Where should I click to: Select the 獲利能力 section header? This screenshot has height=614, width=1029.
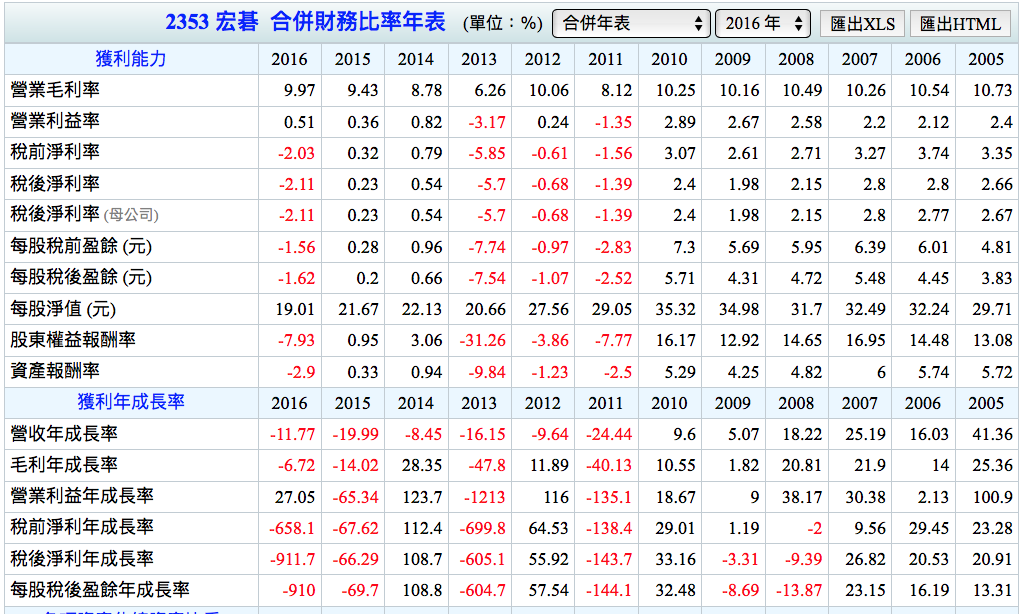click(131, 59)
